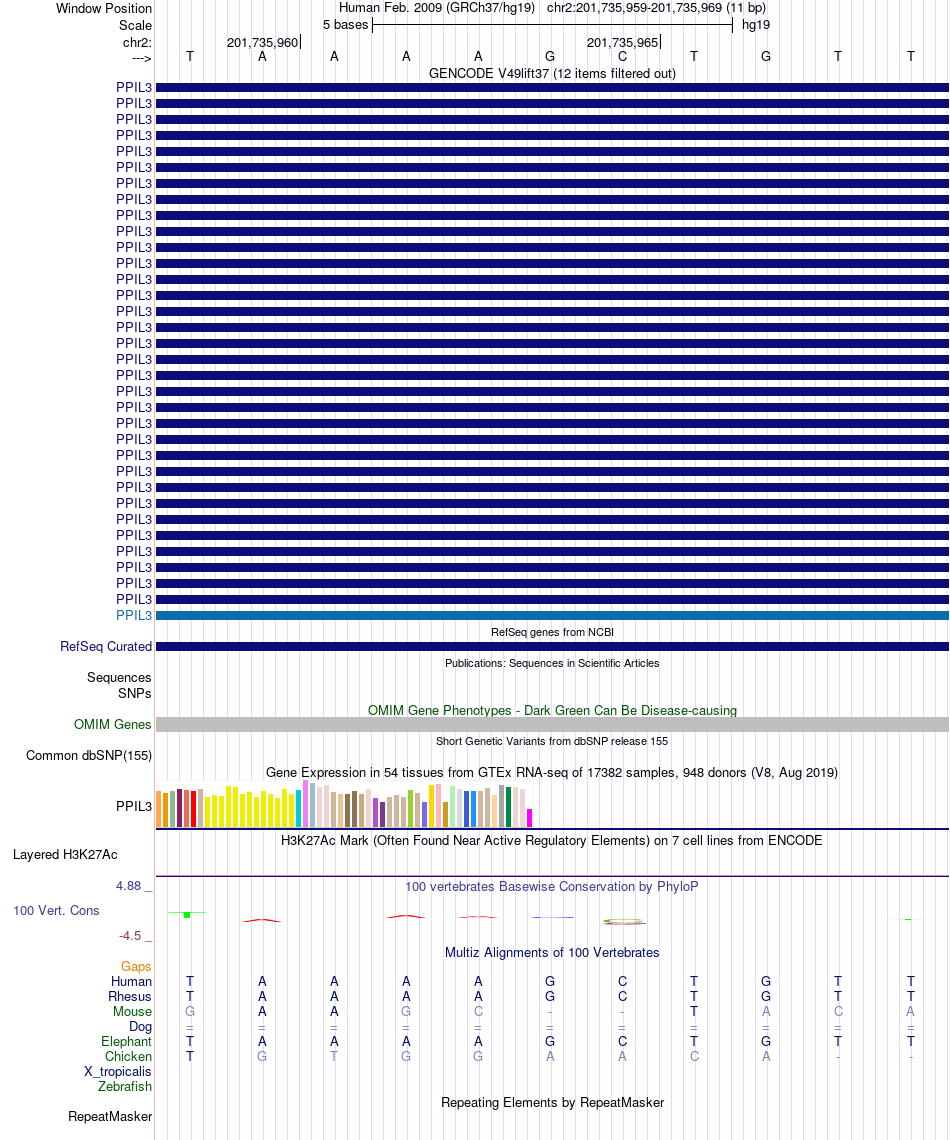The image size is (950, 1140).
Task: Click the 201,735,965 coordinate marker
Action: (x=623, y=43)
